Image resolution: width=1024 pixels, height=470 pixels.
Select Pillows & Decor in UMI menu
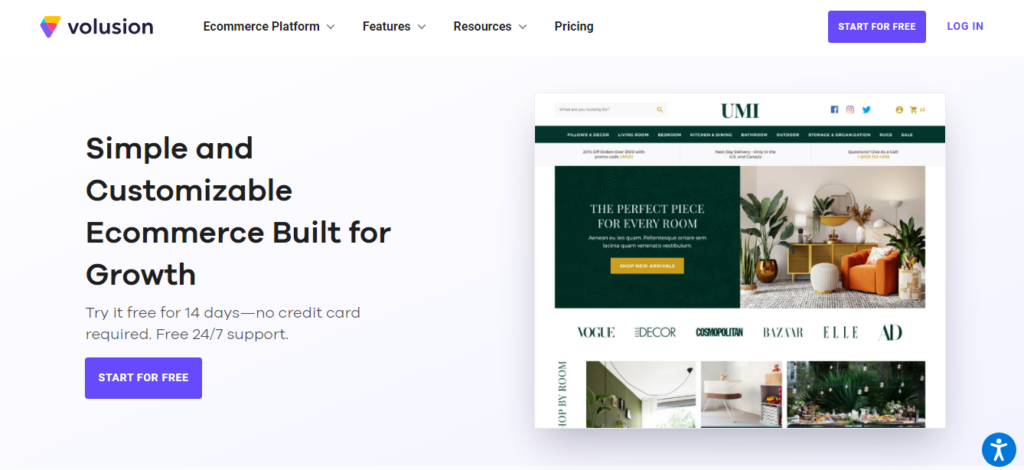pos(588,134)
